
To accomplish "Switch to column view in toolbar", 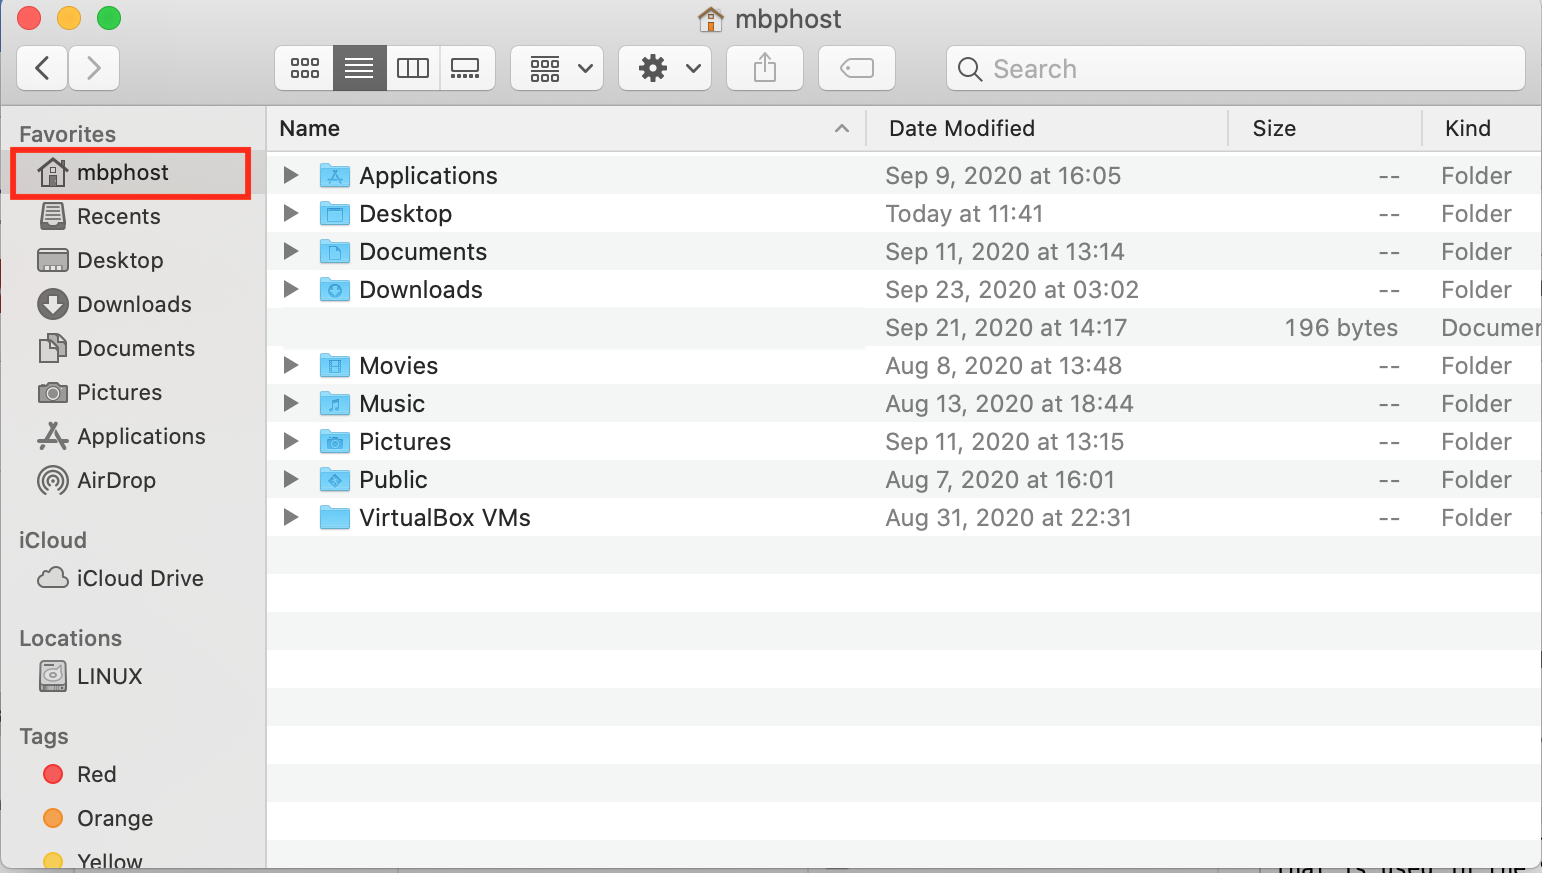I will pos(413,69).
